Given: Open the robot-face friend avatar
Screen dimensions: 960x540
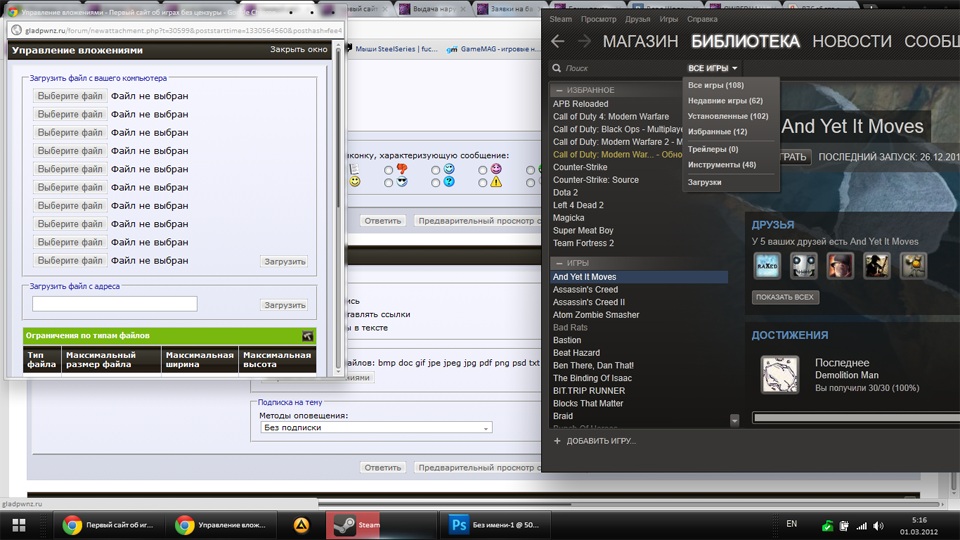Looking at the screenshot, I should [803, 266].
